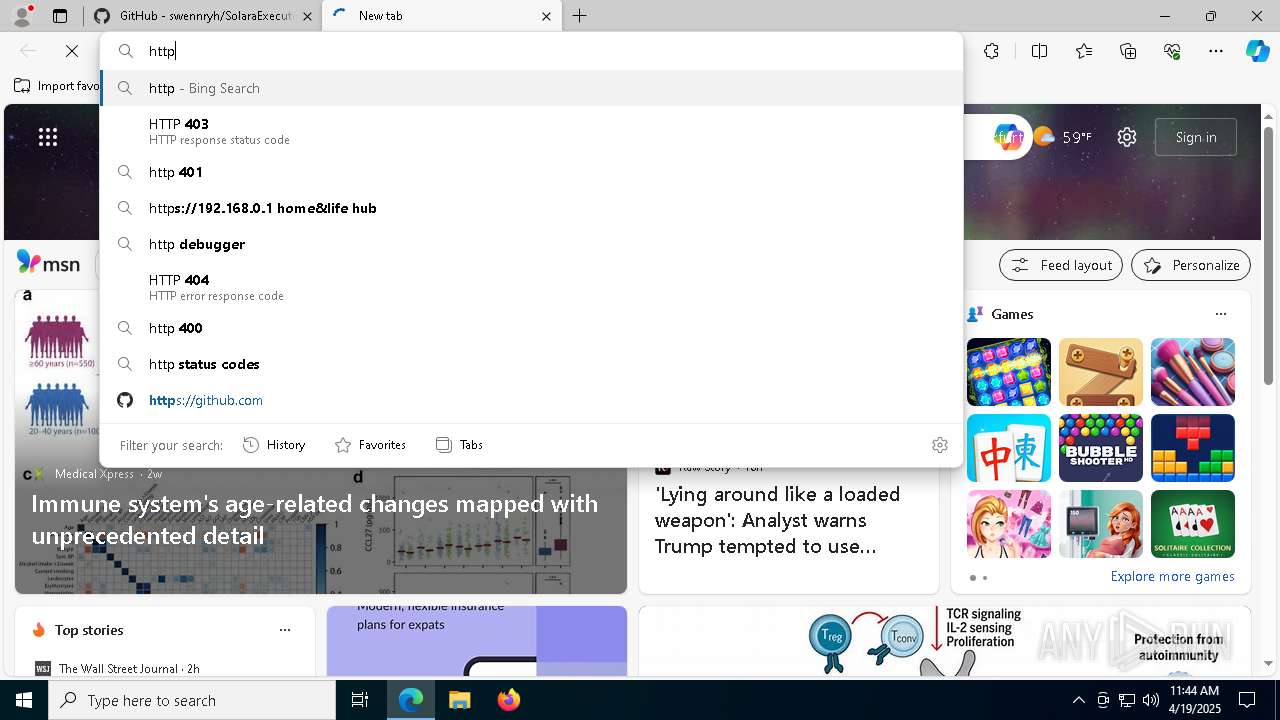Open the Edge profile icon

pyautogui.click(x=21, y=16)
